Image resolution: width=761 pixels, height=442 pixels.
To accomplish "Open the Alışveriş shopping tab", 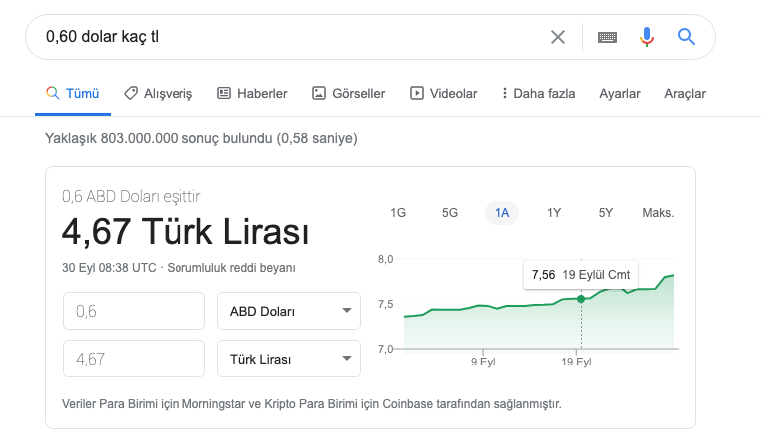I will pyautogui.click(x=158, y=93).
